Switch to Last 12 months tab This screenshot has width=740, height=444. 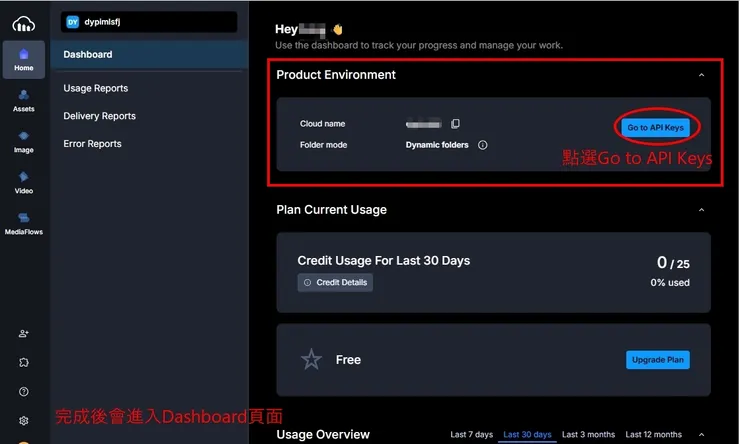[x=654, y=435]
